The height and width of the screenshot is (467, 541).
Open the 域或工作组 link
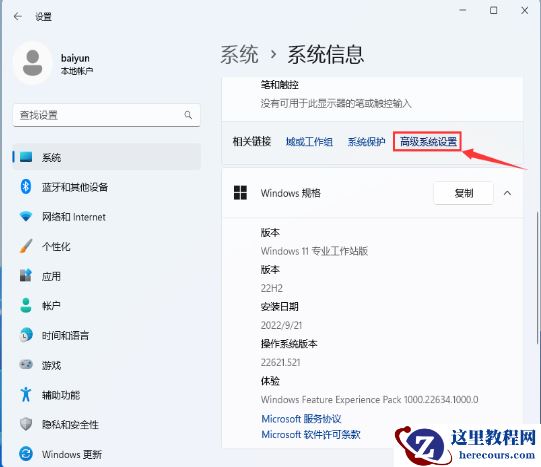coord(309,141)
